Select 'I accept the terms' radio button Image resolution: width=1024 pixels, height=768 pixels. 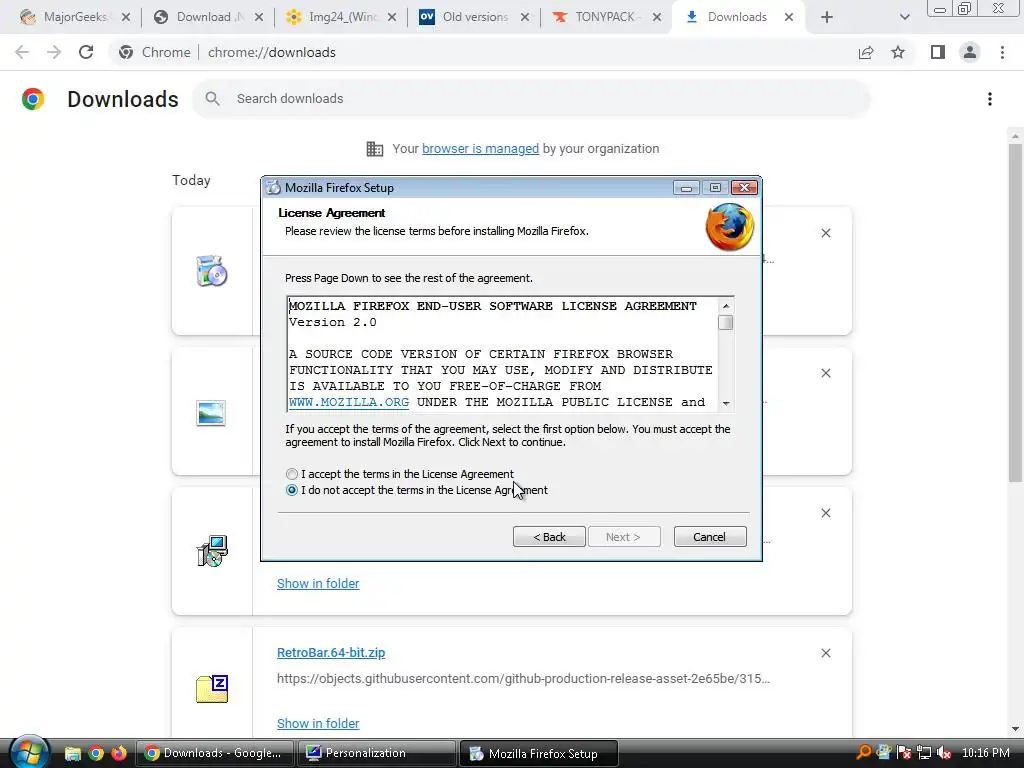[292, 474]
